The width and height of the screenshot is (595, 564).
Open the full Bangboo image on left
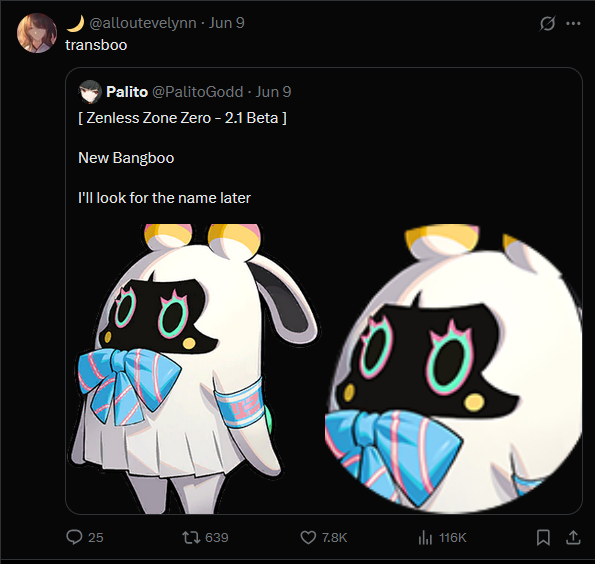(x=195, y=369)
